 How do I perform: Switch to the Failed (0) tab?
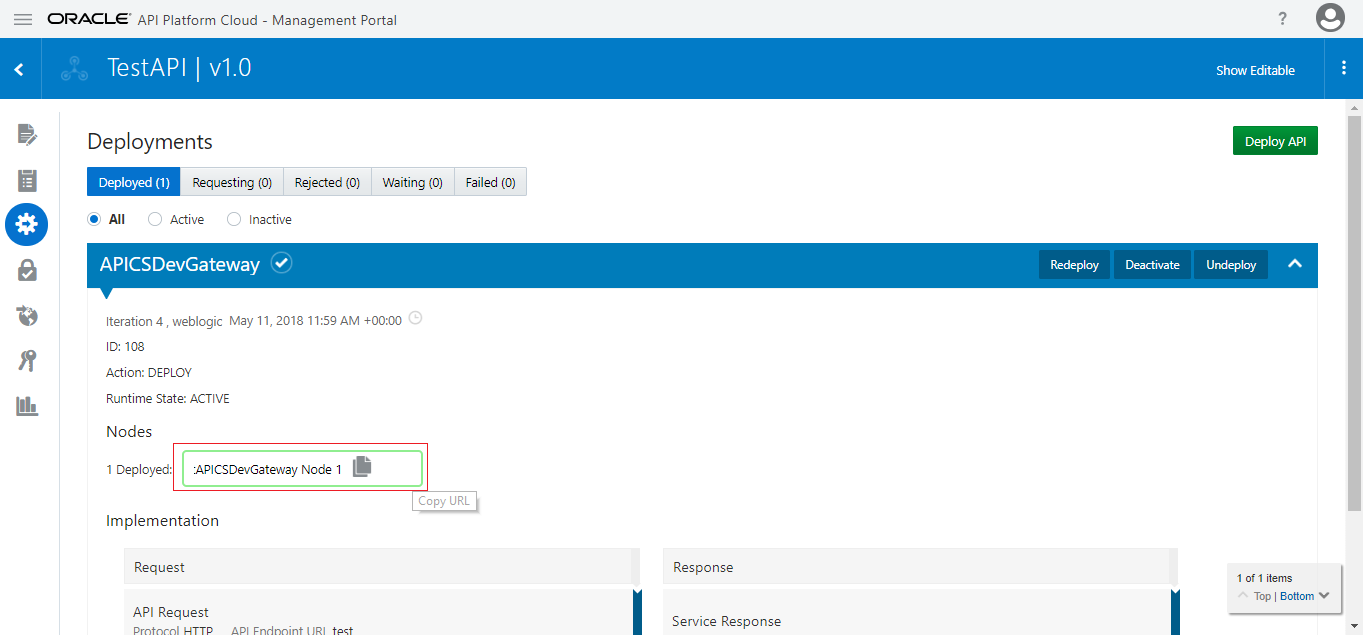pyautogui.click(x=490, y=182)
